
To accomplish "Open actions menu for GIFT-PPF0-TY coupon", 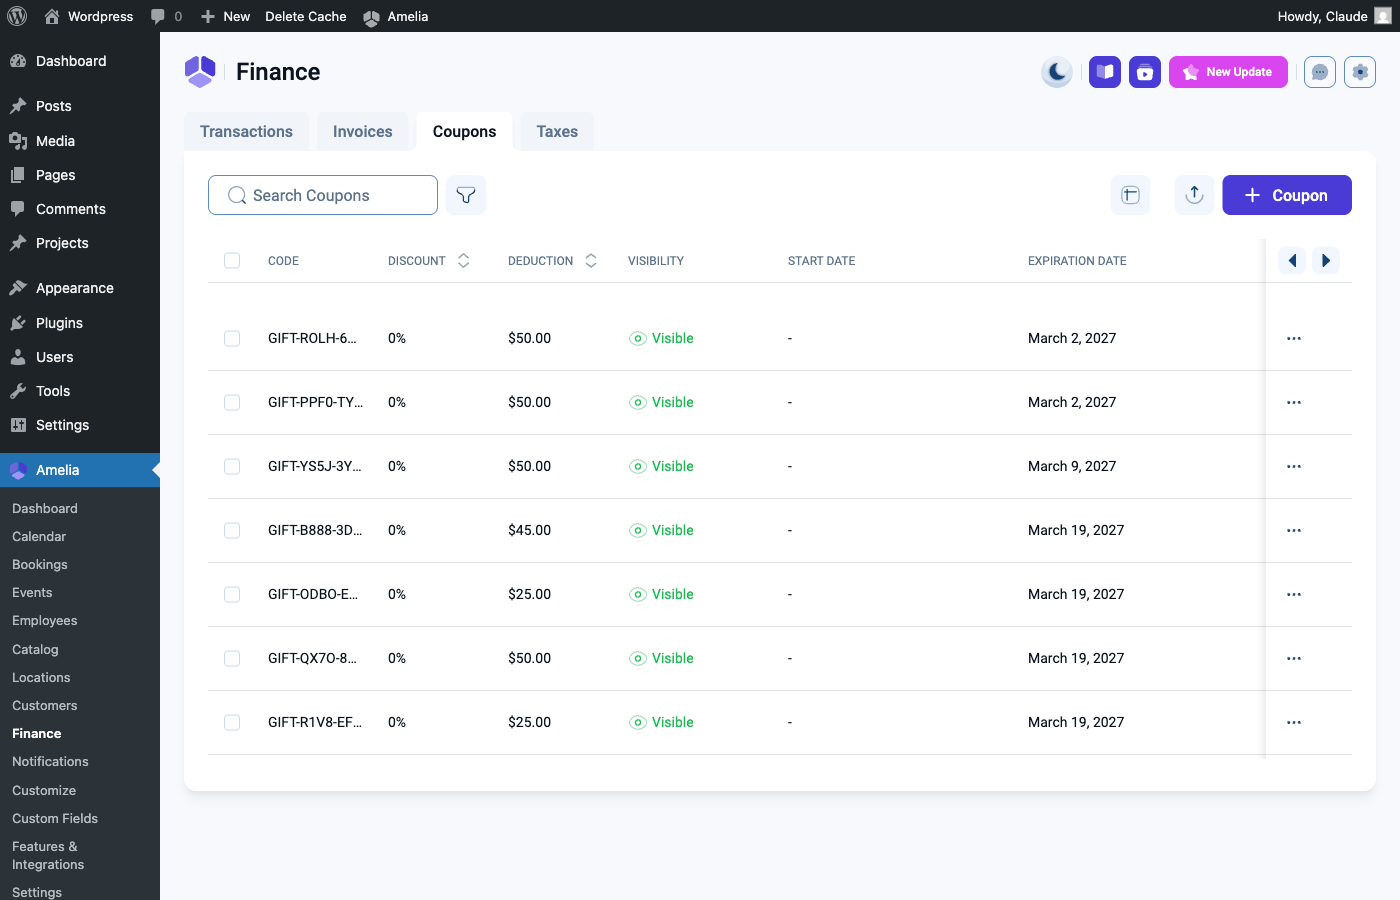I will point(1294,403).
